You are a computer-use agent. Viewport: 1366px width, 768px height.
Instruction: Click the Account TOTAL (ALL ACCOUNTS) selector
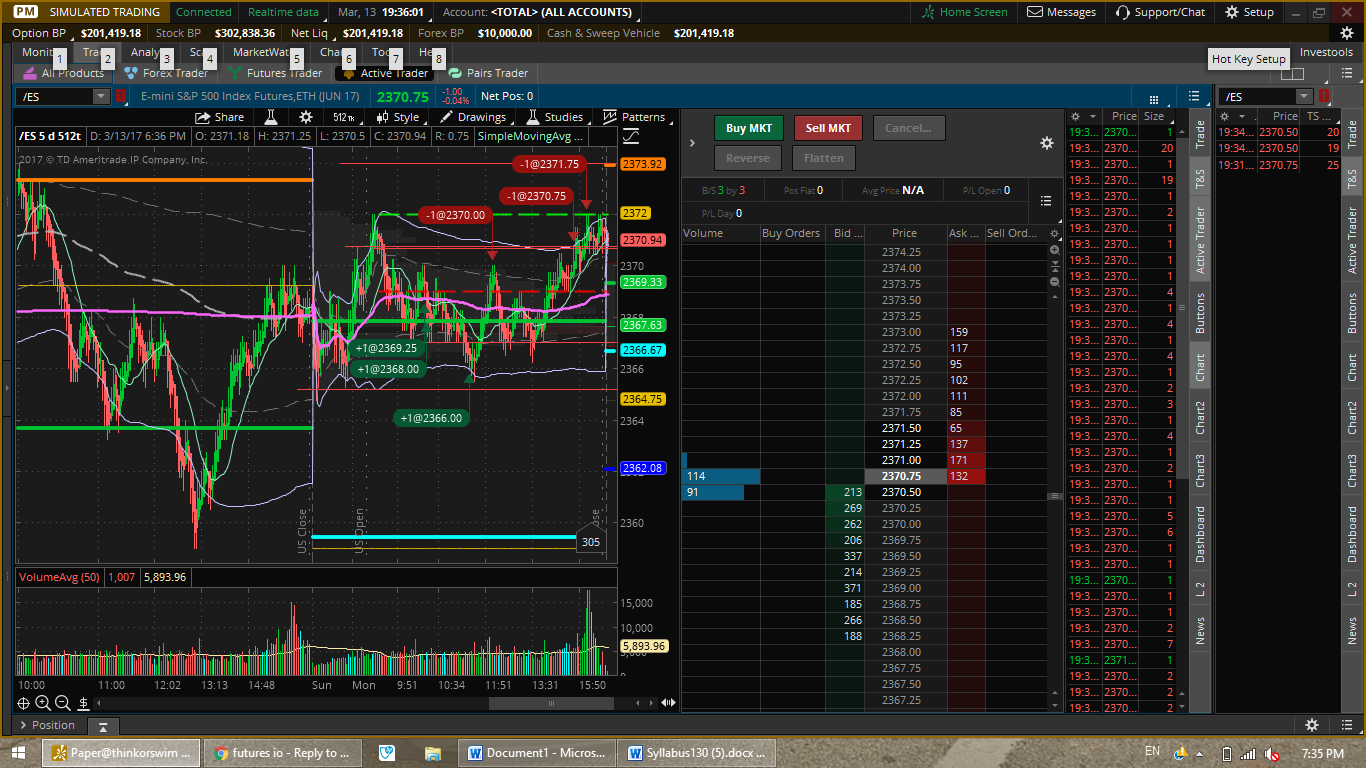pos(538,12)
